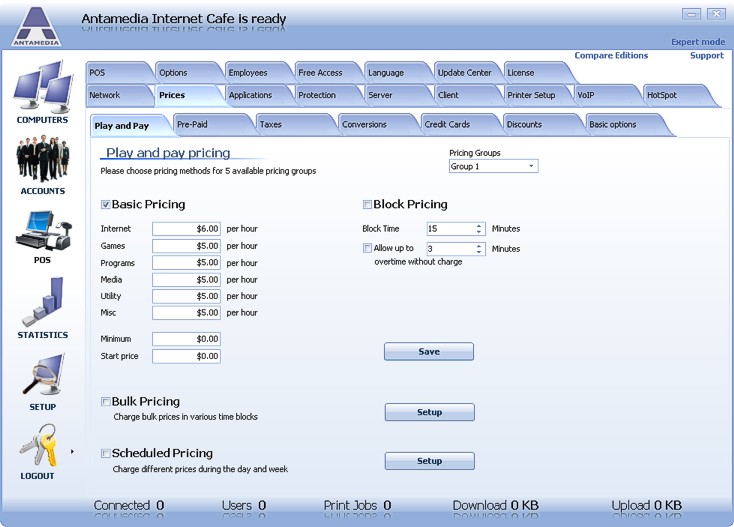Open the Taxes sub-tab

[295, 124]
